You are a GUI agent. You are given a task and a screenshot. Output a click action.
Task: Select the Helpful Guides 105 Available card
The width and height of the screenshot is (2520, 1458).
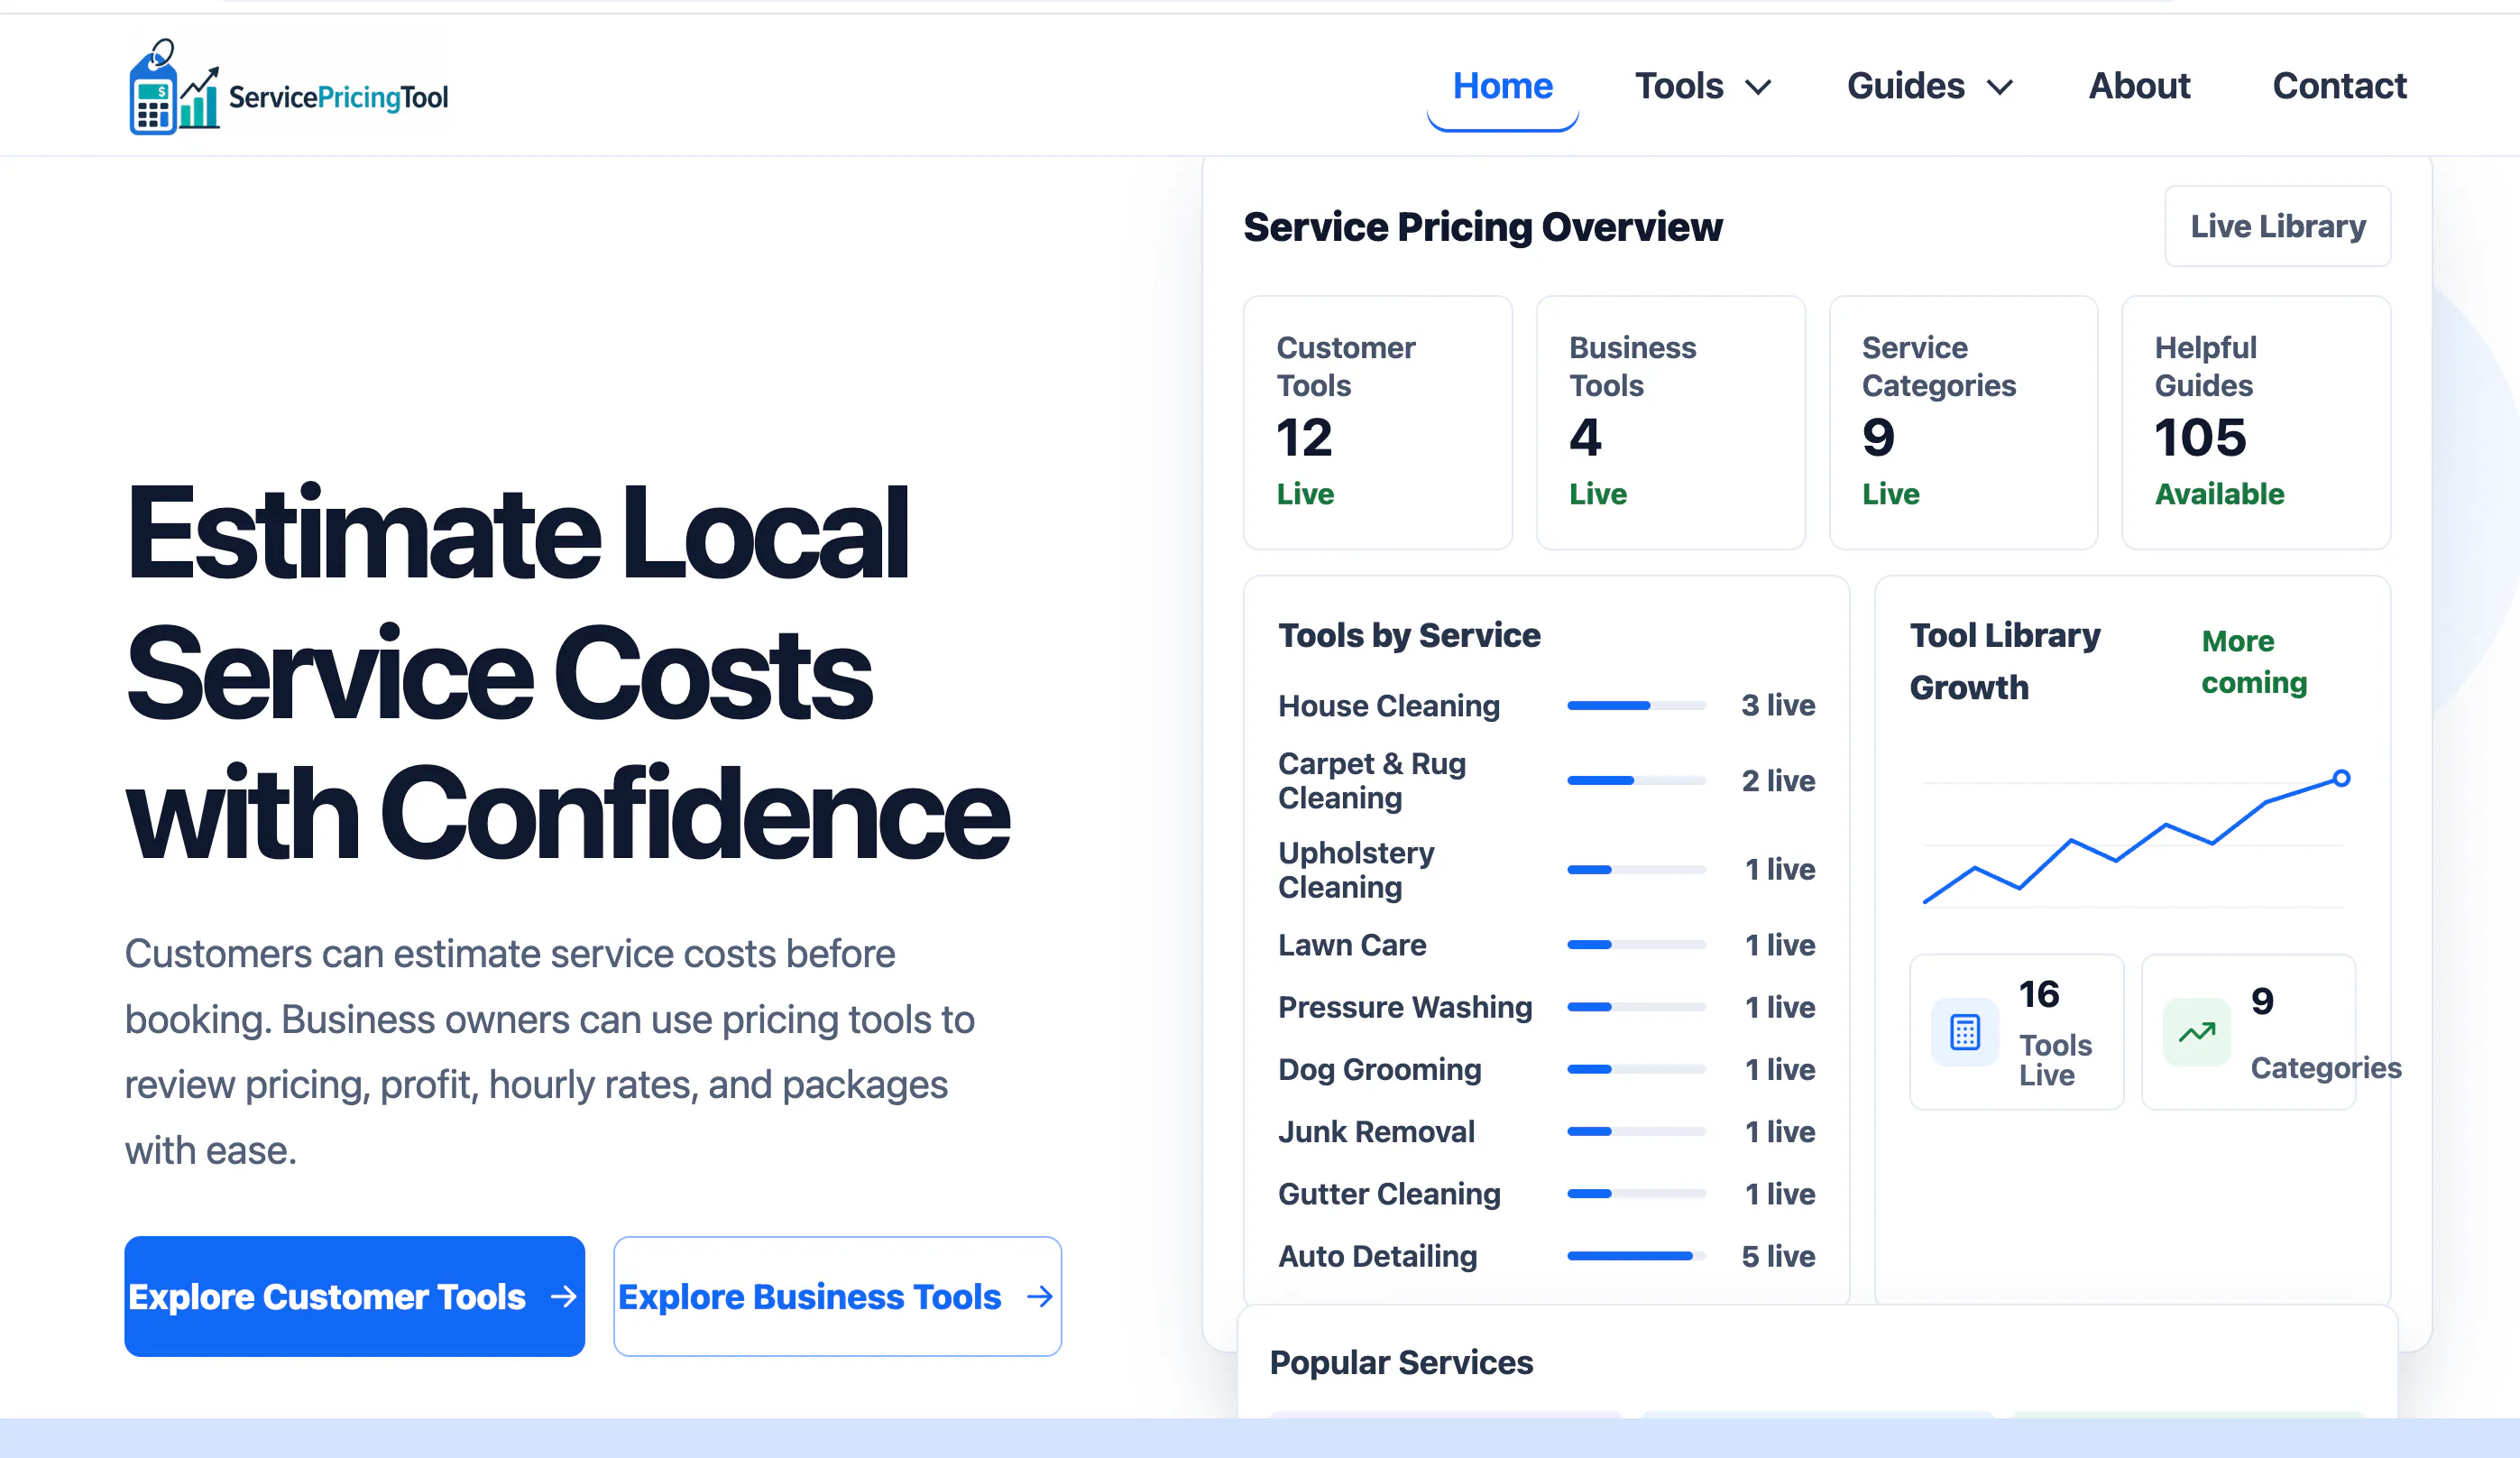click(2256, 422)
